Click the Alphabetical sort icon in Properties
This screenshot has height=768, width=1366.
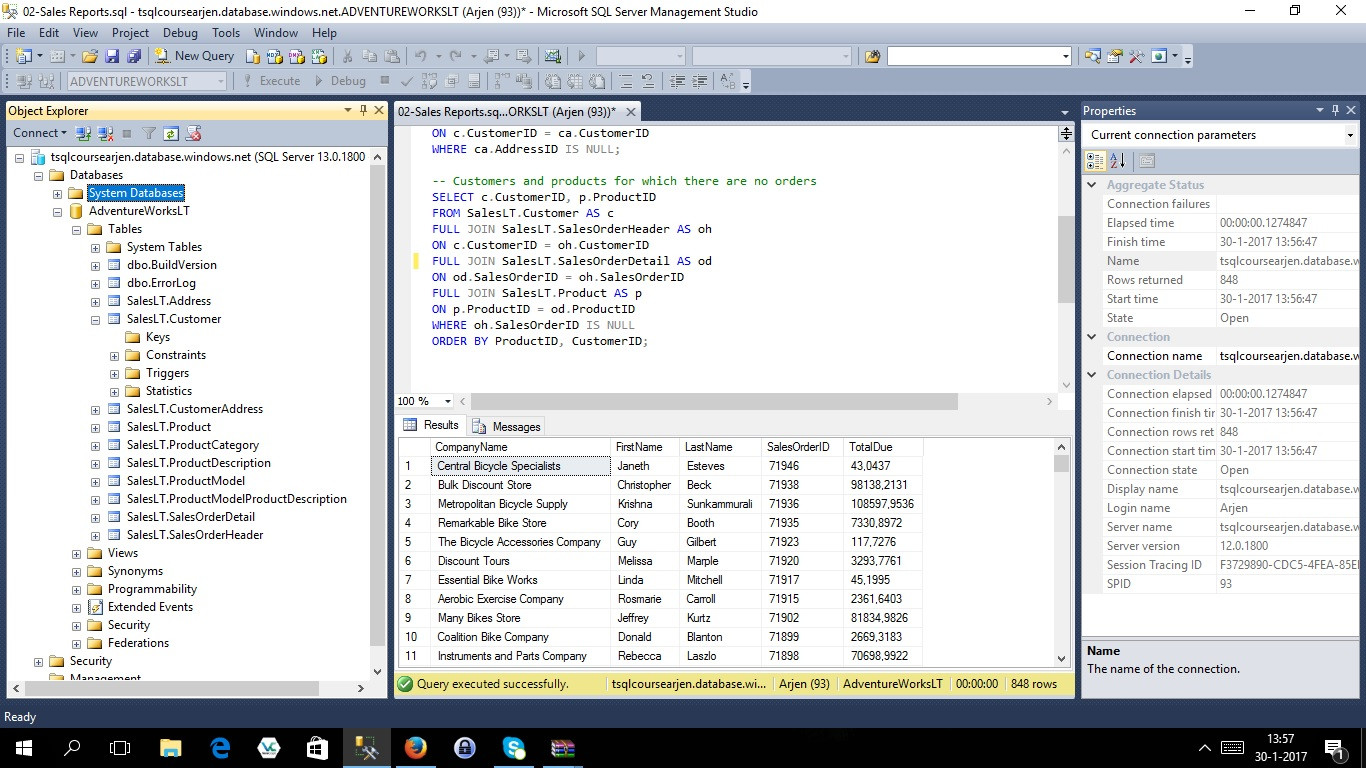1118,160
